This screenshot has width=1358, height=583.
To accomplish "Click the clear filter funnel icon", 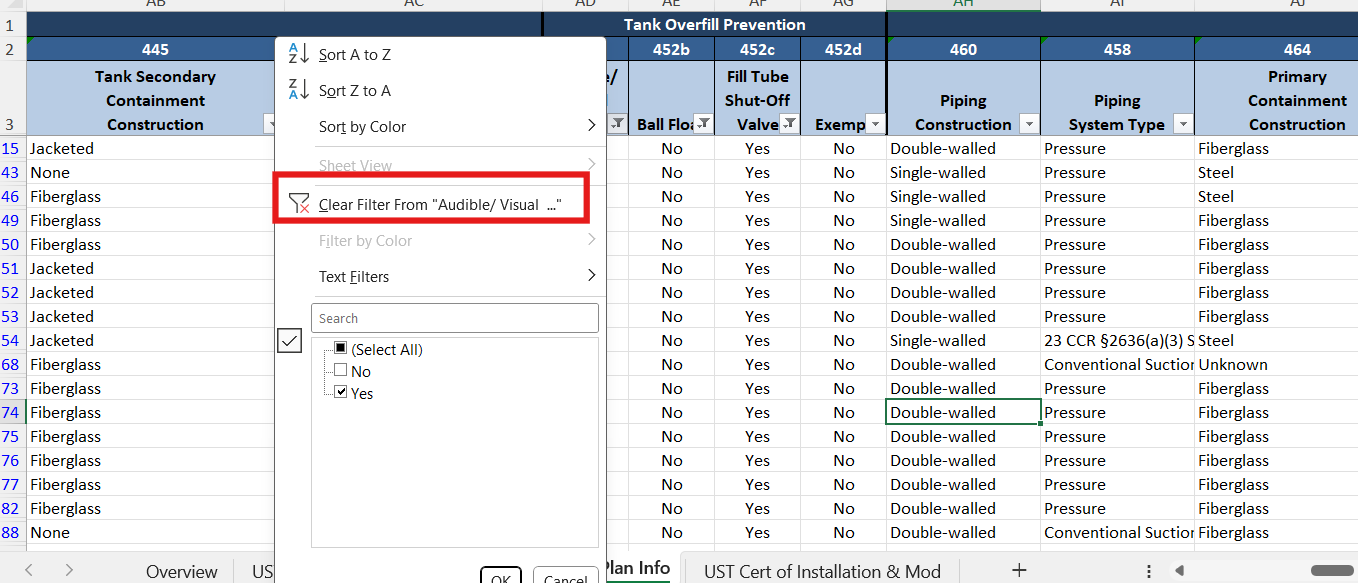I will tap(298, 204).
